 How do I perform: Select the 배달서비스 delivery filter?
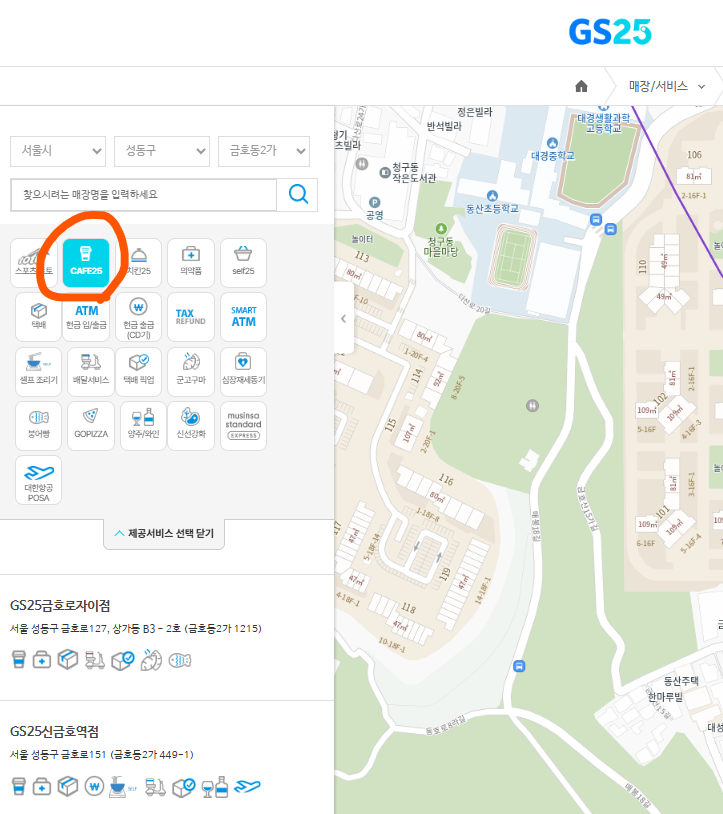click(91, 372)
